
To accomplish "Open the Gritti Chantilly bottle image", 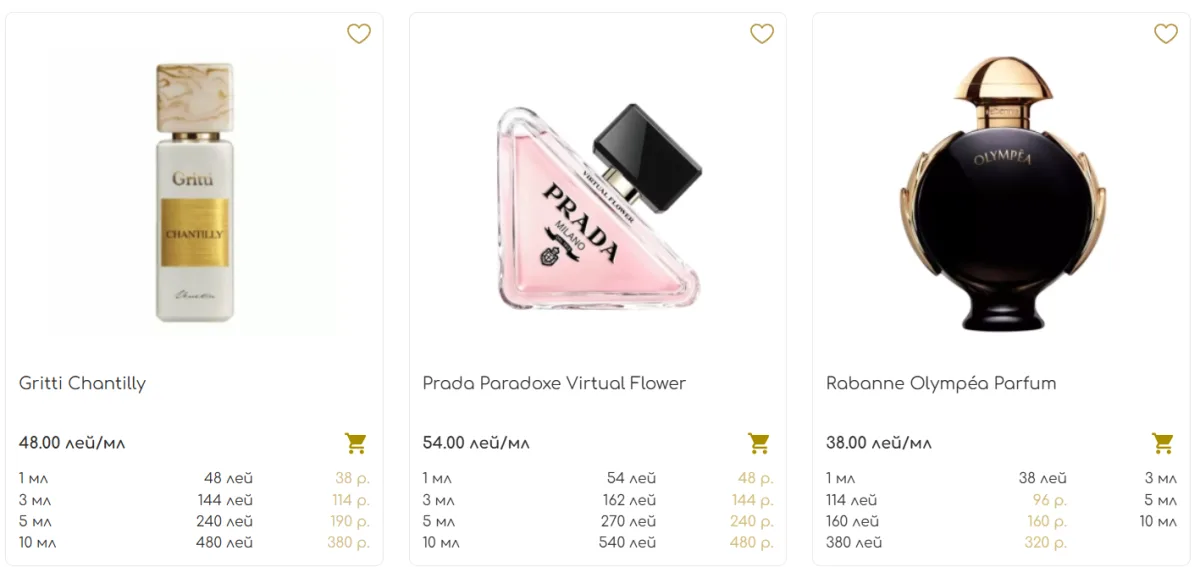I will coord(195,193).
